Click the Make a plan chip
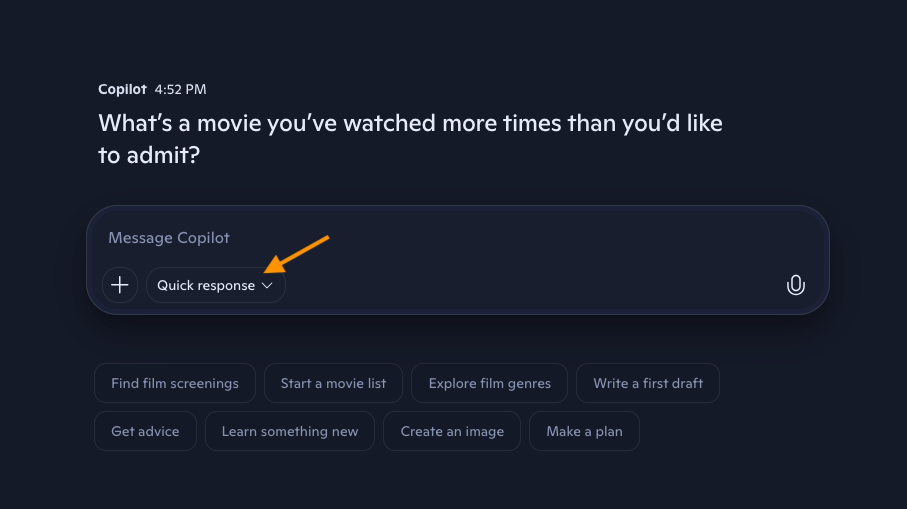 pyautogui.click(x=584, y=431)
